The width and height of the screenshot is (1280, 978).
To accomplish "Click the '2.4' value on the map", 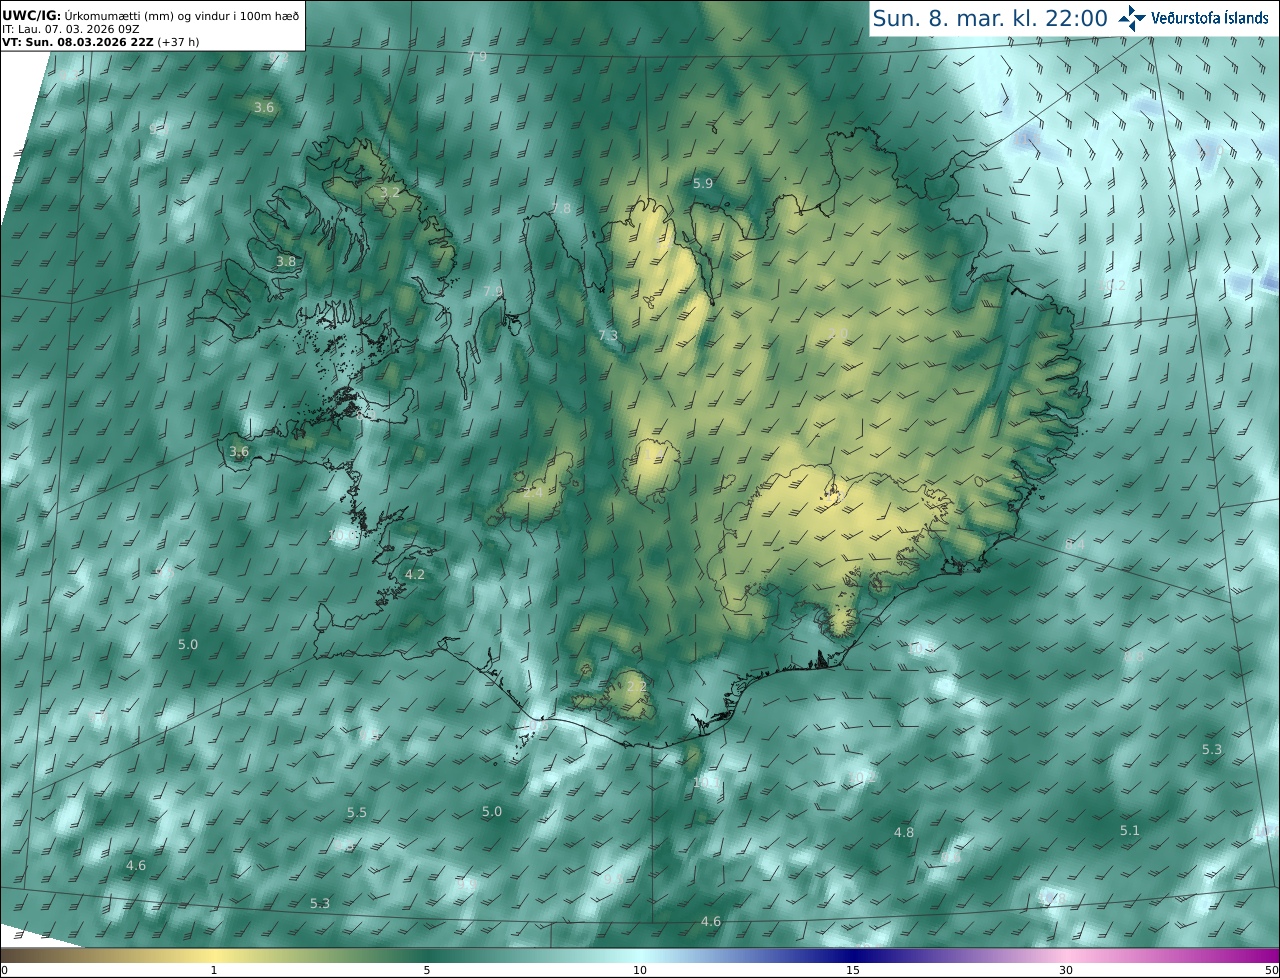I will pyautogui.click(x=533, y=492).
